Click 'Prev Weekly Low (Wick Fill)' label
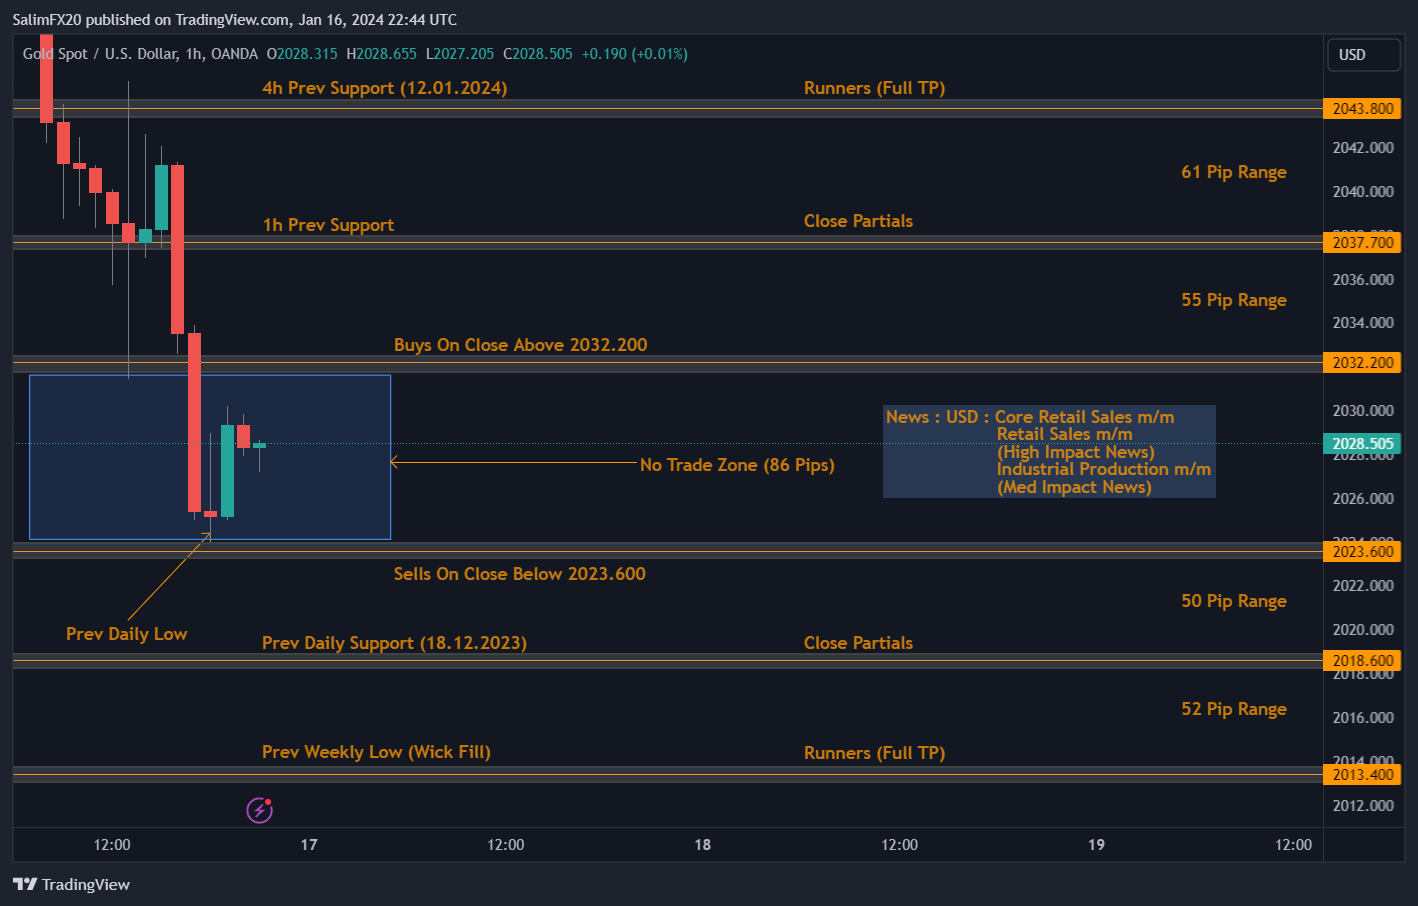Viewport: 1418px width, 906px height. (376, 752)
